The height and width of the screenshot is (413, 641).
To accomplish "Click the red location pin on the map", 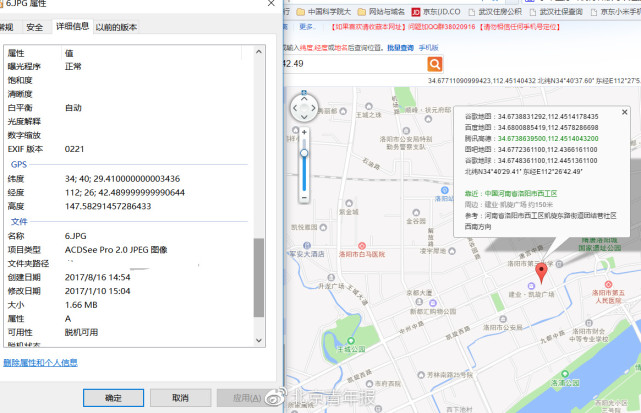I will (541, 273).
